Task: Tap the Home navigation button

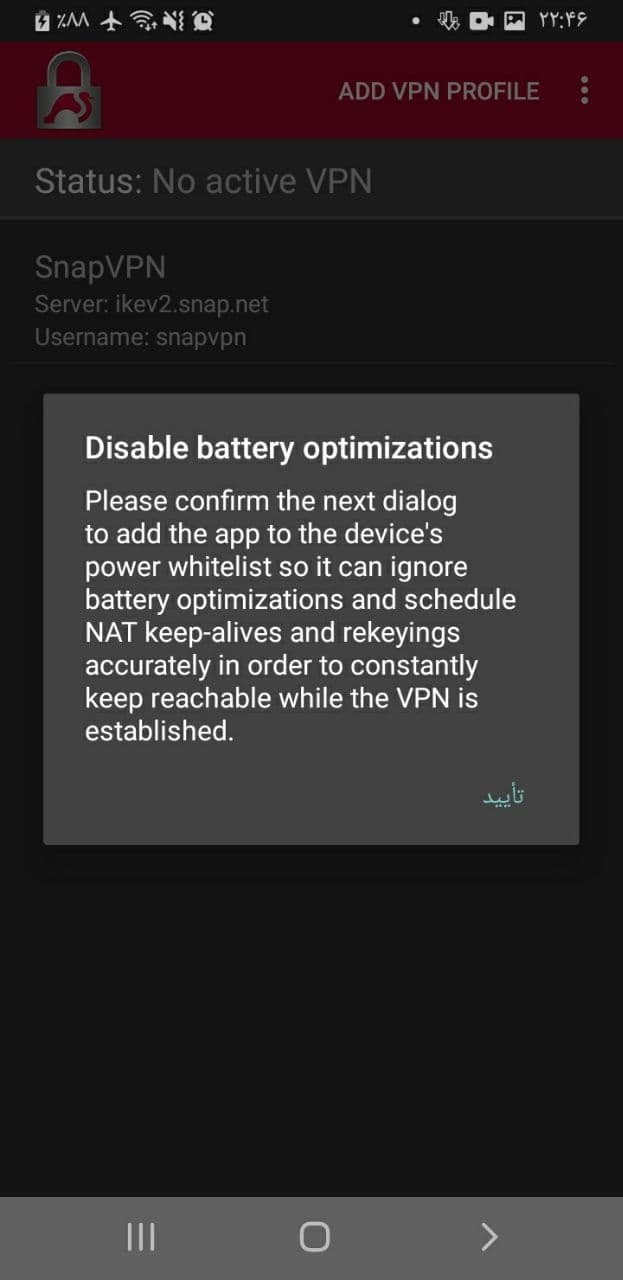Action: (314, 1237)
